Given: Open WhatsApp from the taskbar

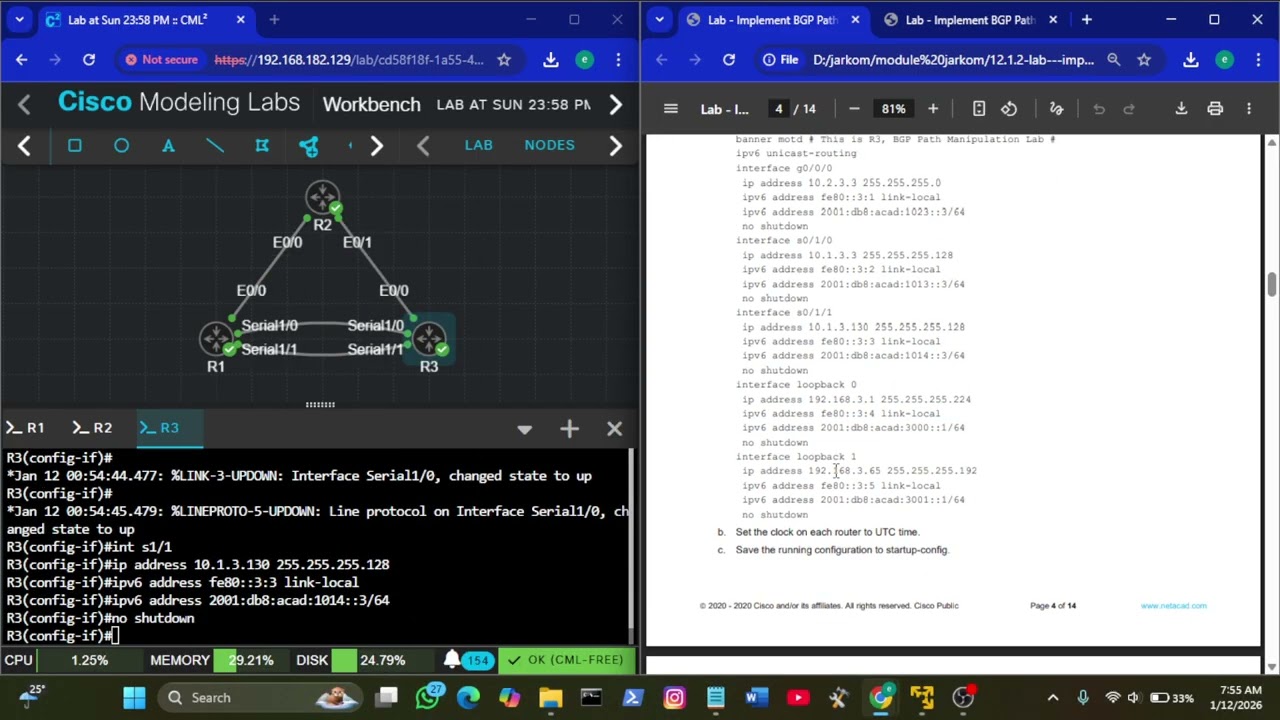Looking at the screenshot, I should 427,698.
